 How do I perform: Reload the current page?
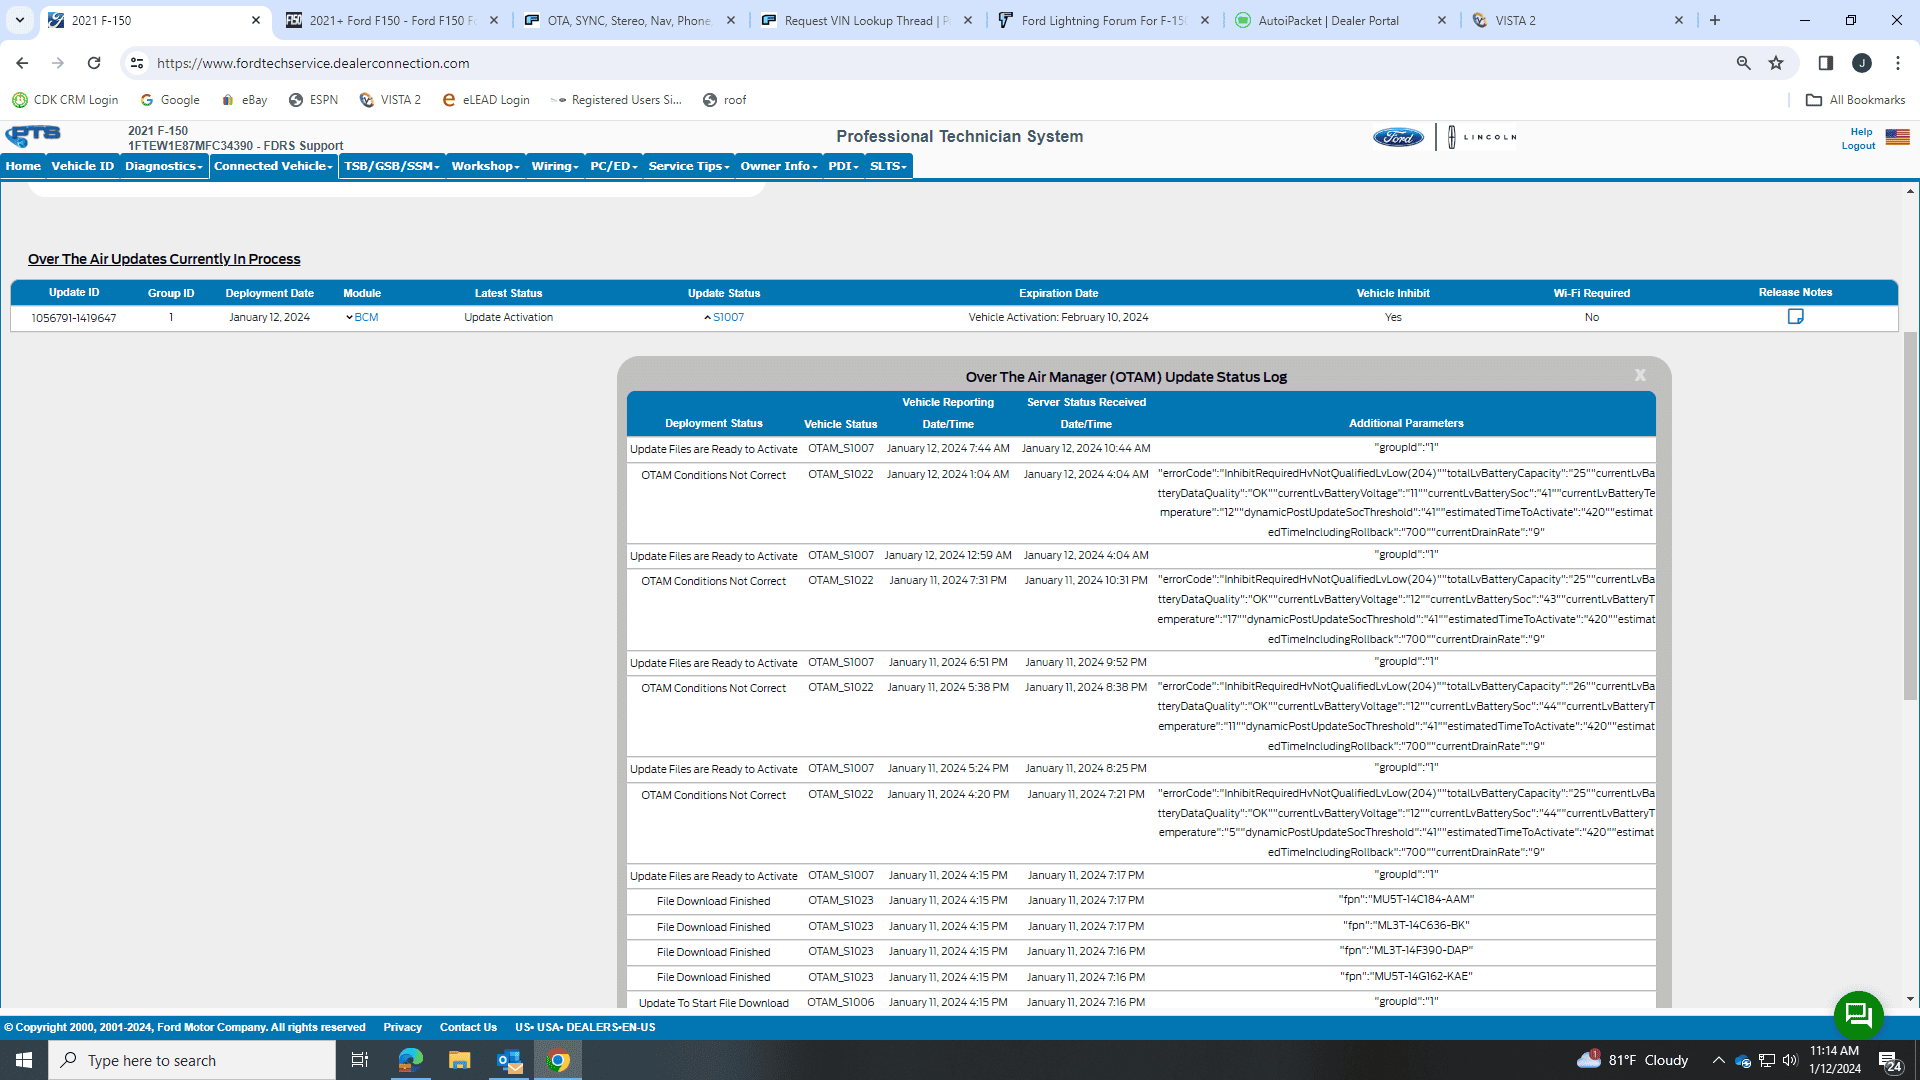click(x=94, y=63)
